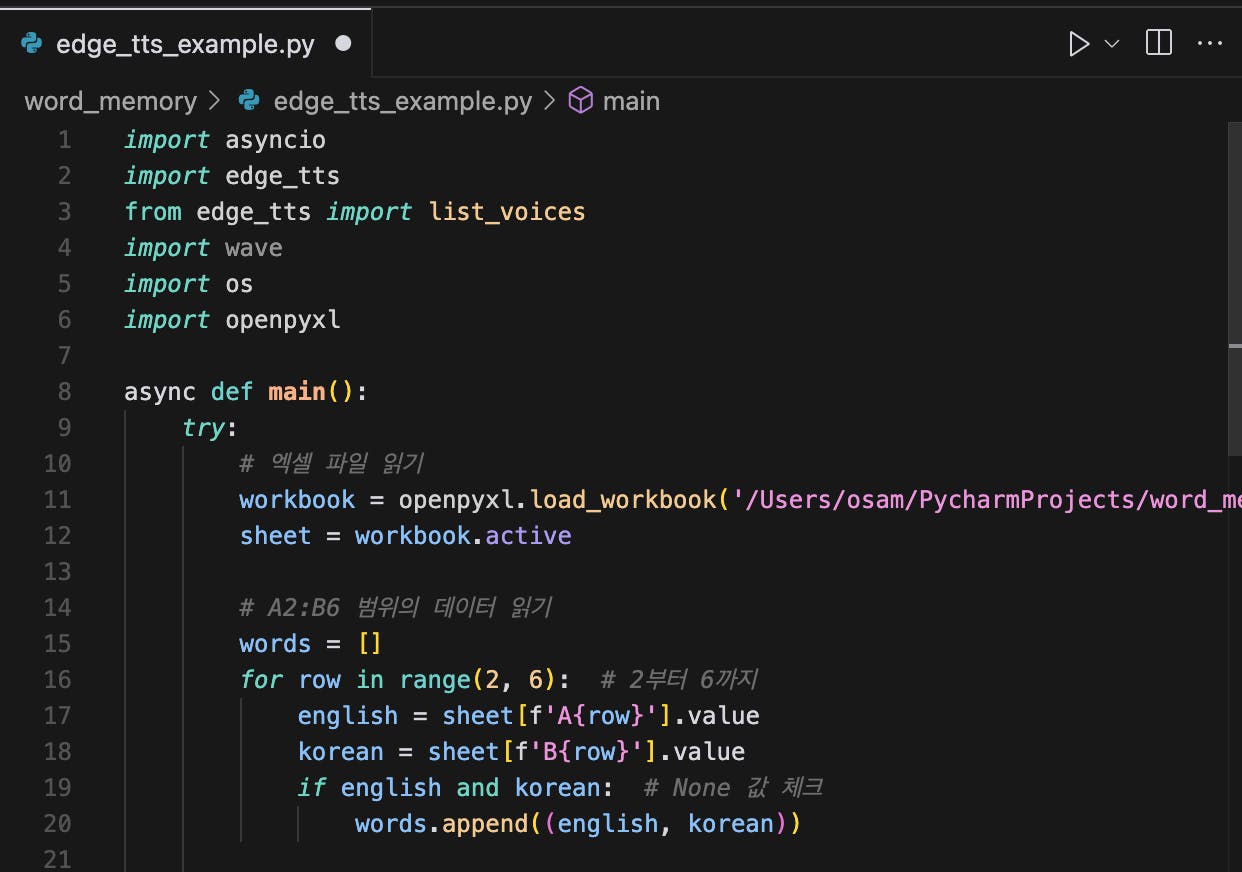Place cursor on empty line 13
This screenshot has height=872, width=1242.
[400, 571]
